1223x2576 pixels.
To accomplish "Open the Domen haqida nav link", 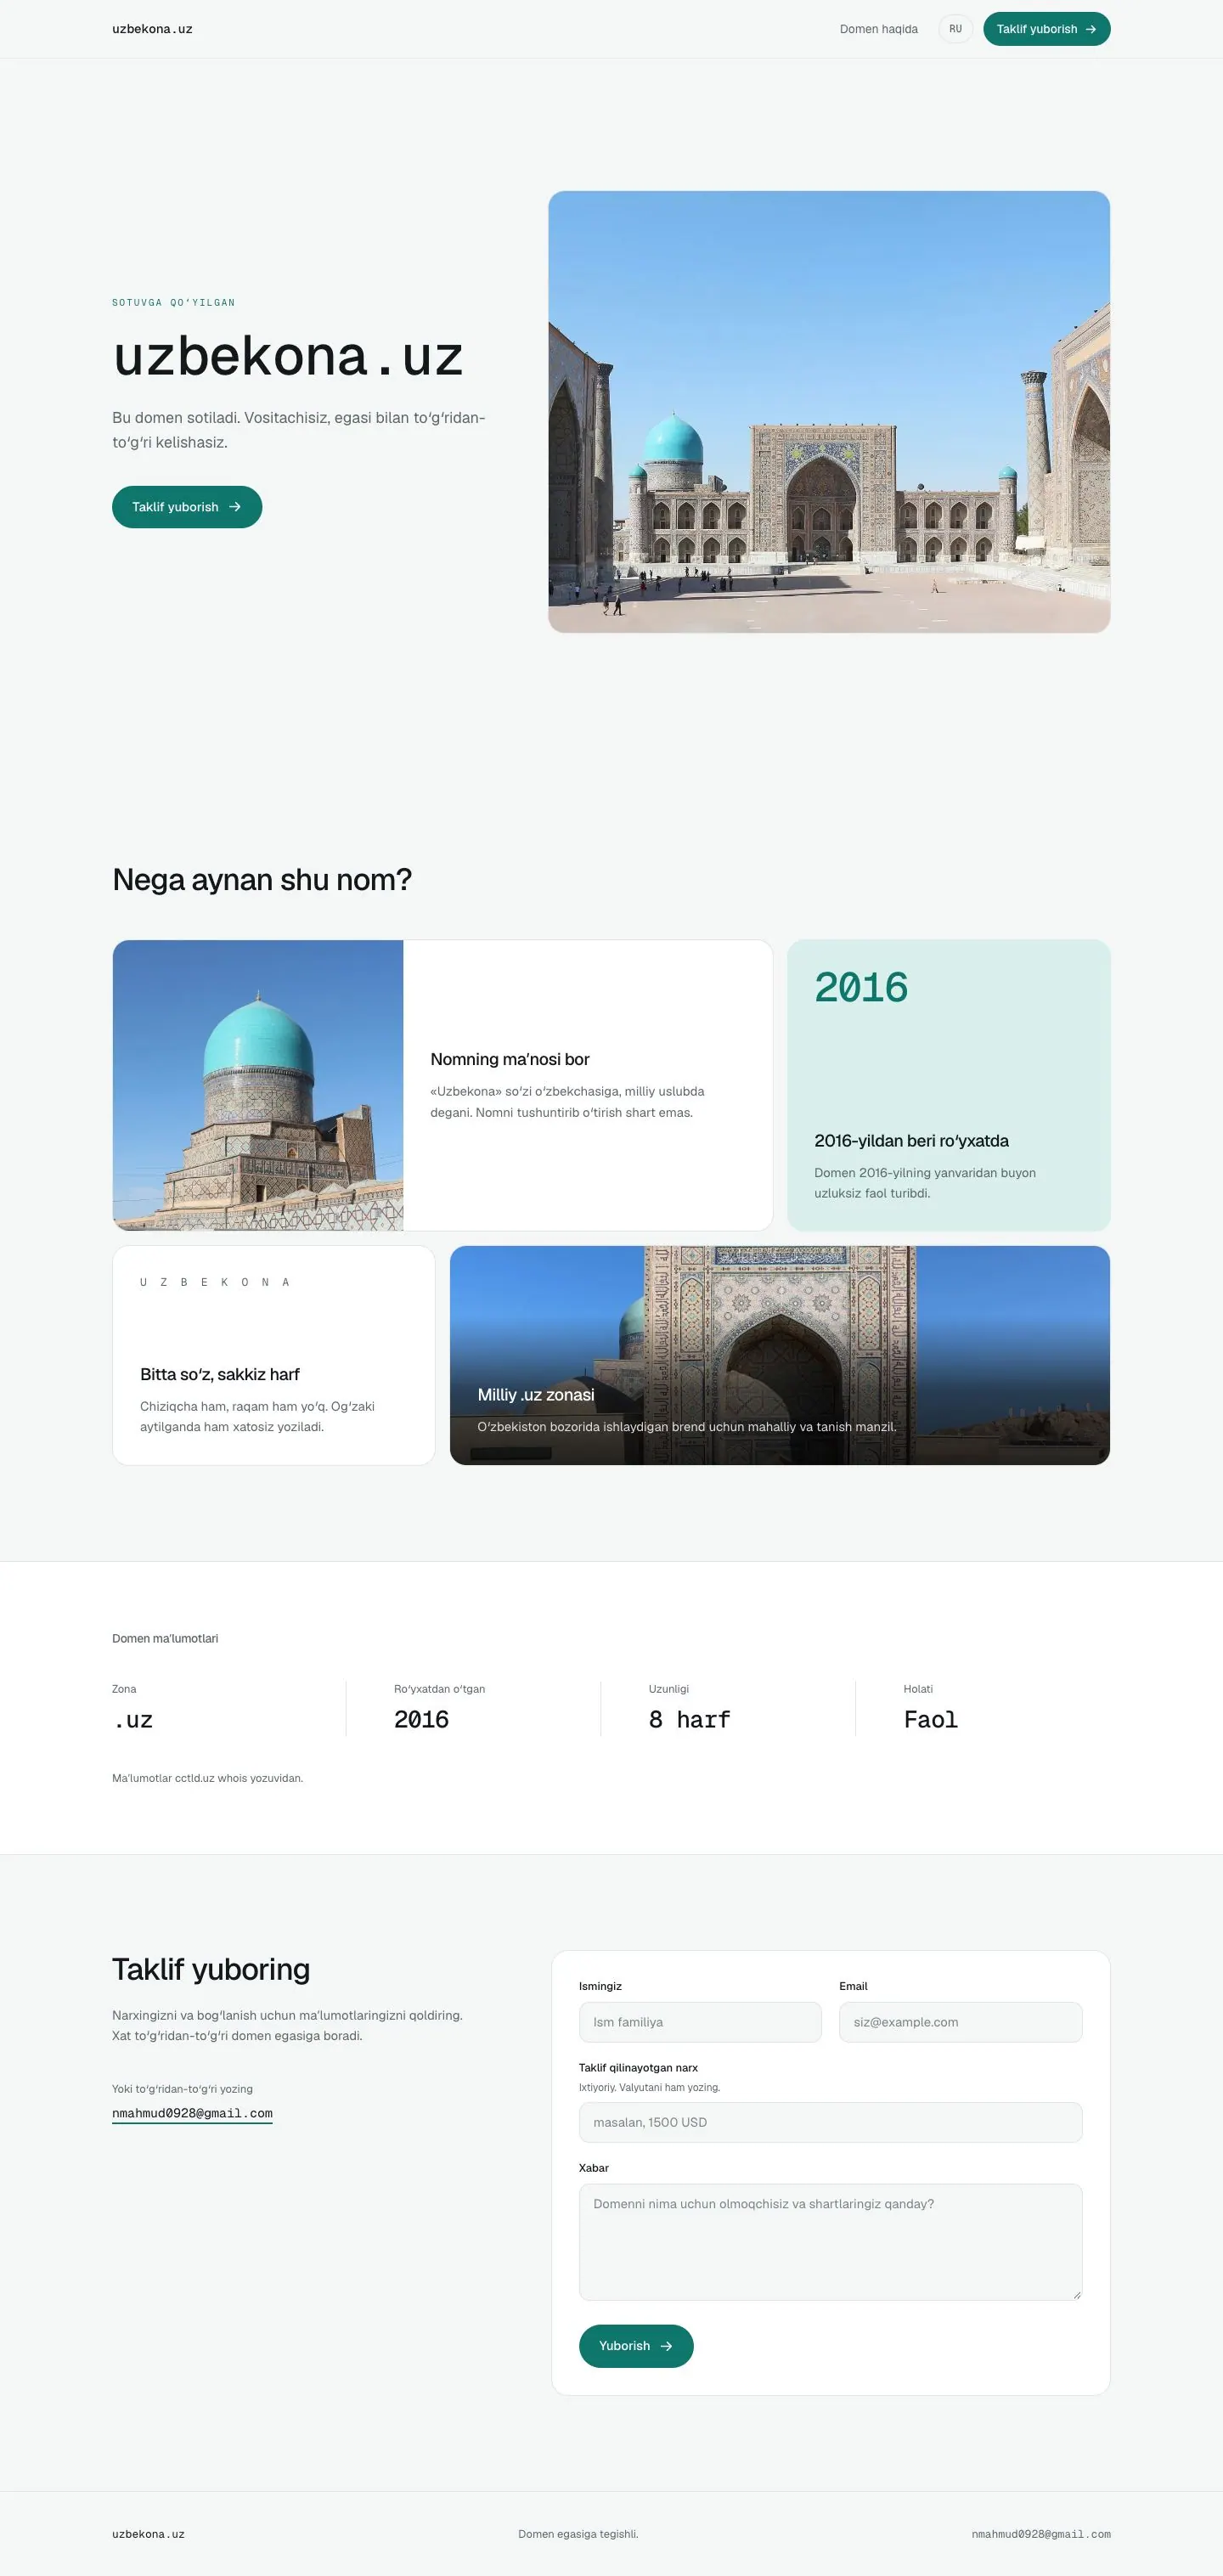I will pyautogui.click(x=878, y=29).
